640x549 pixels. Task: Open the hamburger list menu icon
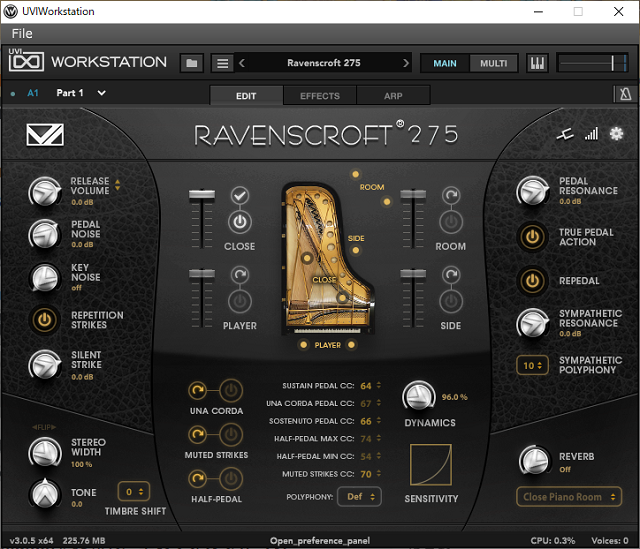click(x=222, y=63)
